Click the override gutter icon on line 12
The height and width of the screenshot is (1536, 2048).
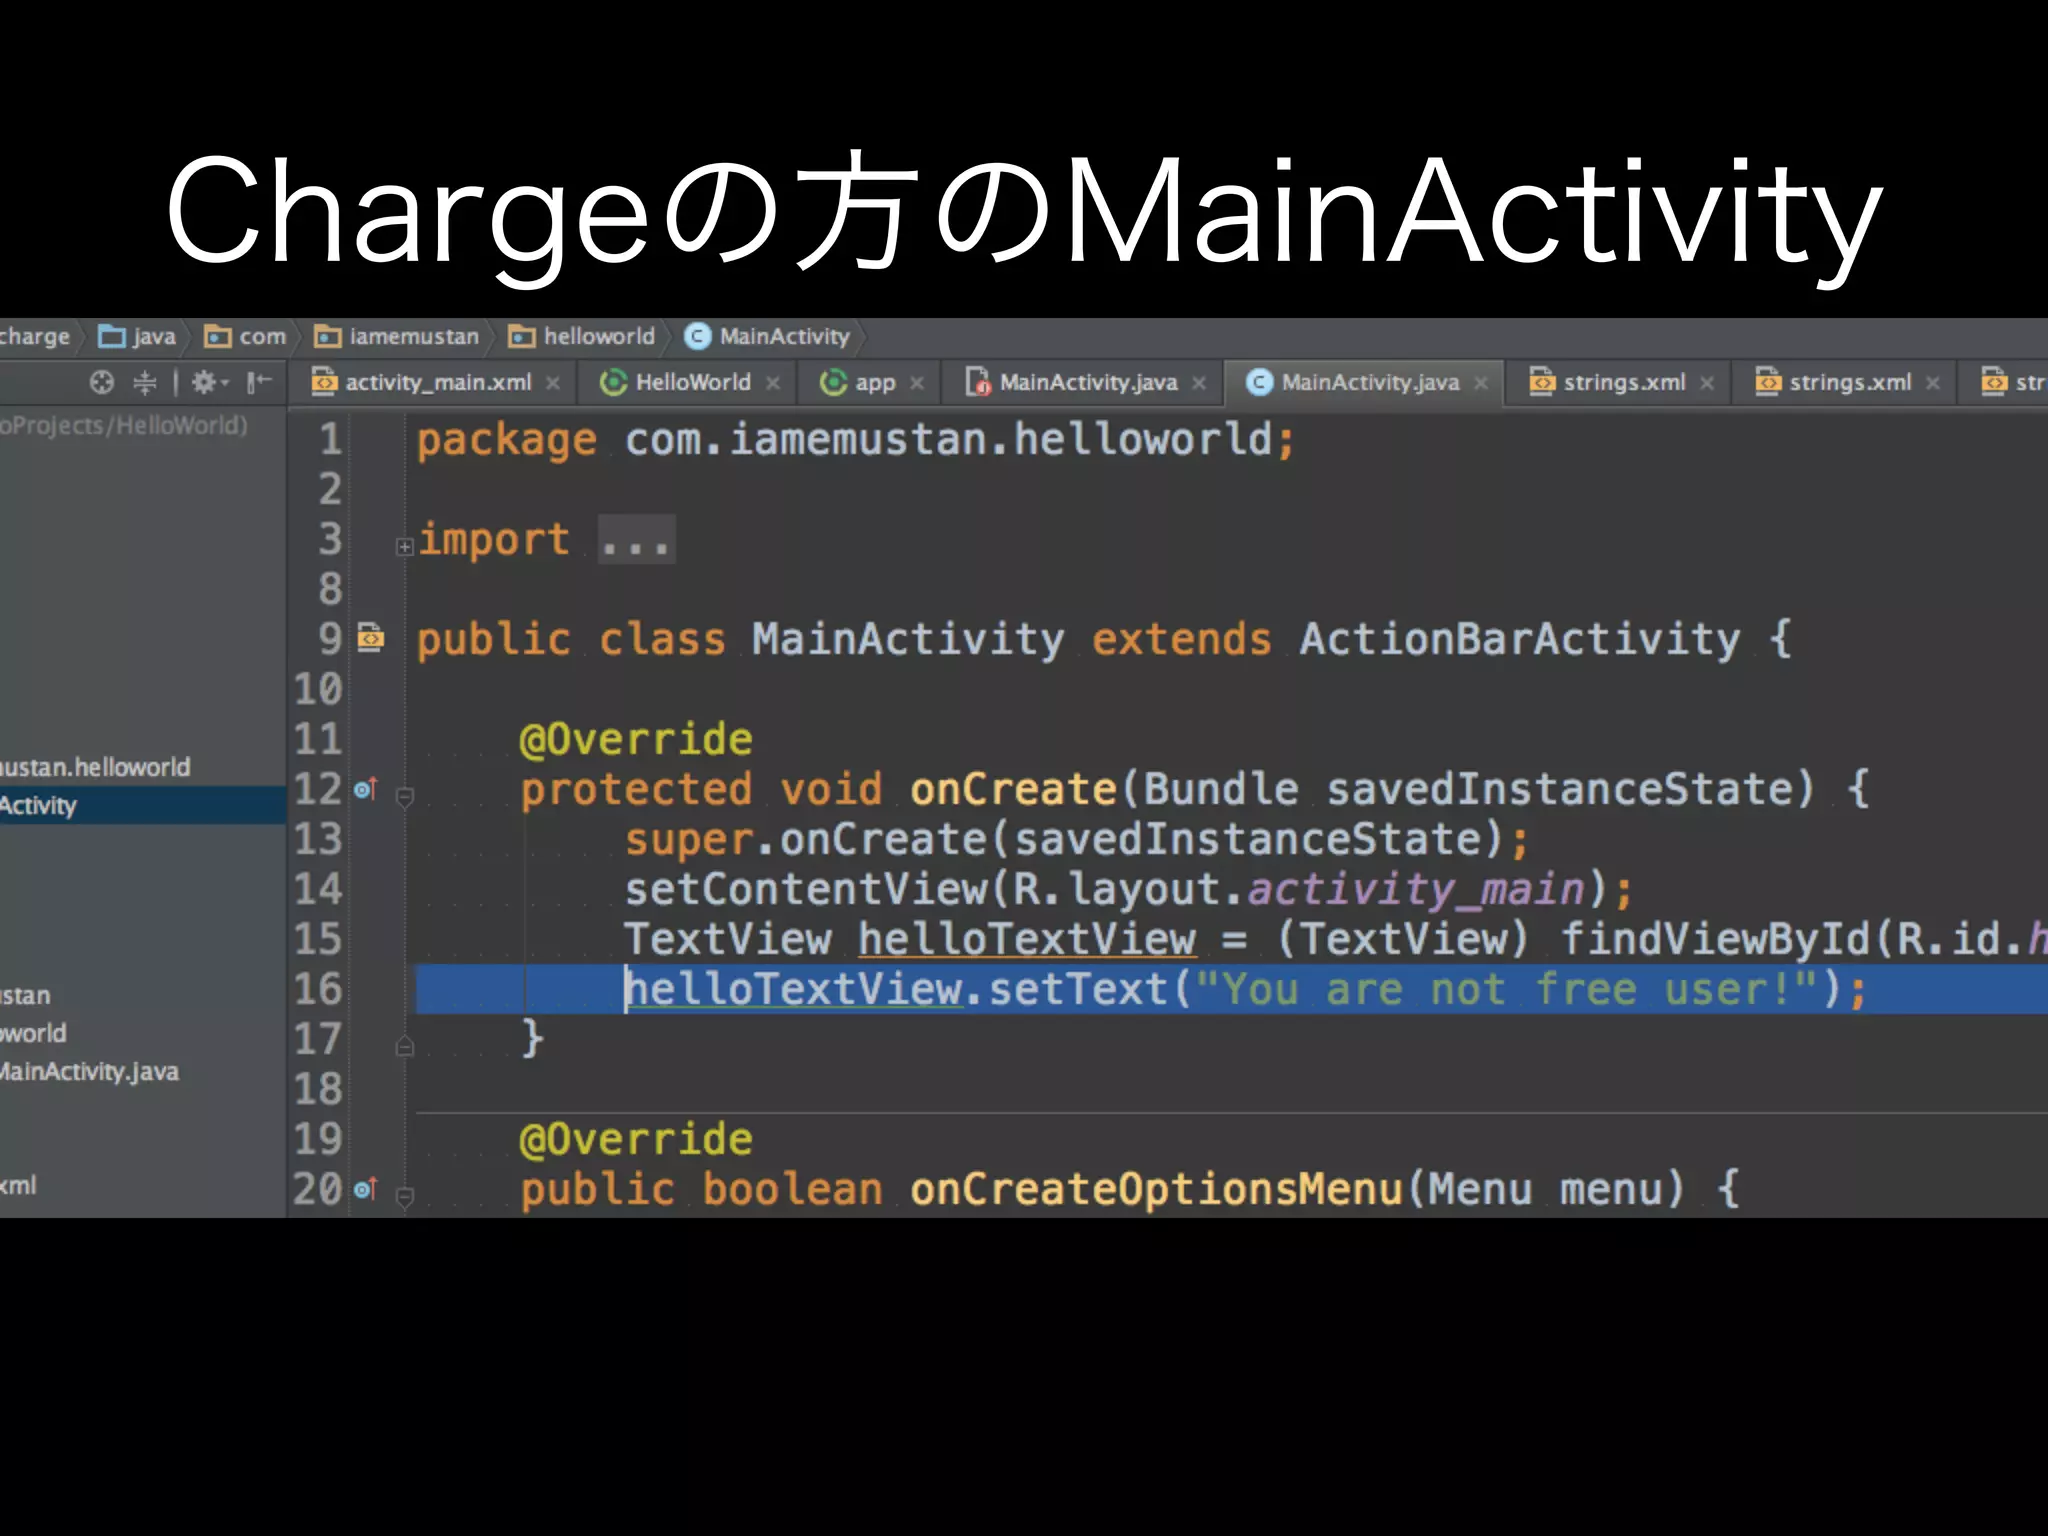coord(366,789)
